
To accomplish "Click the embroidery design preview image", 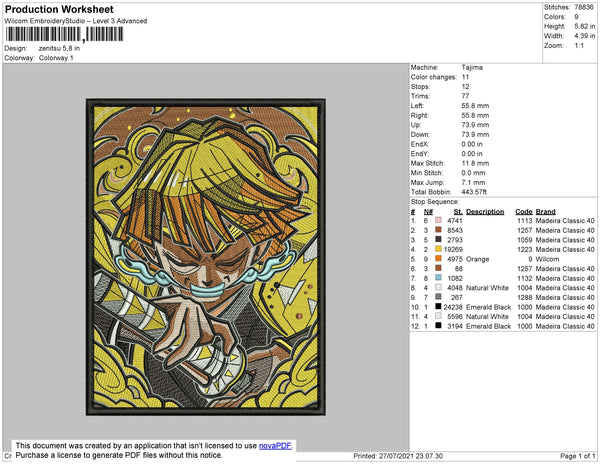I will (x=206, y=257).
